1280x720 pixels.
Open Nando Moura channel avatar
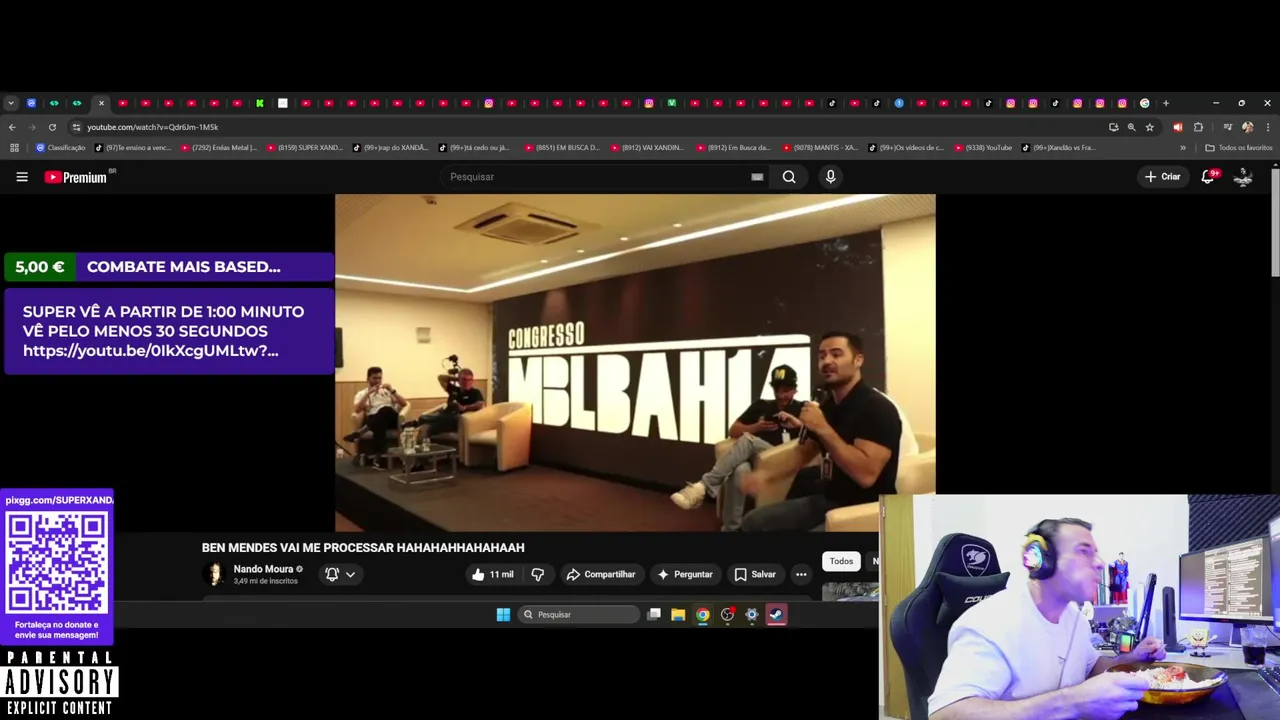click(x=214, y=574)
